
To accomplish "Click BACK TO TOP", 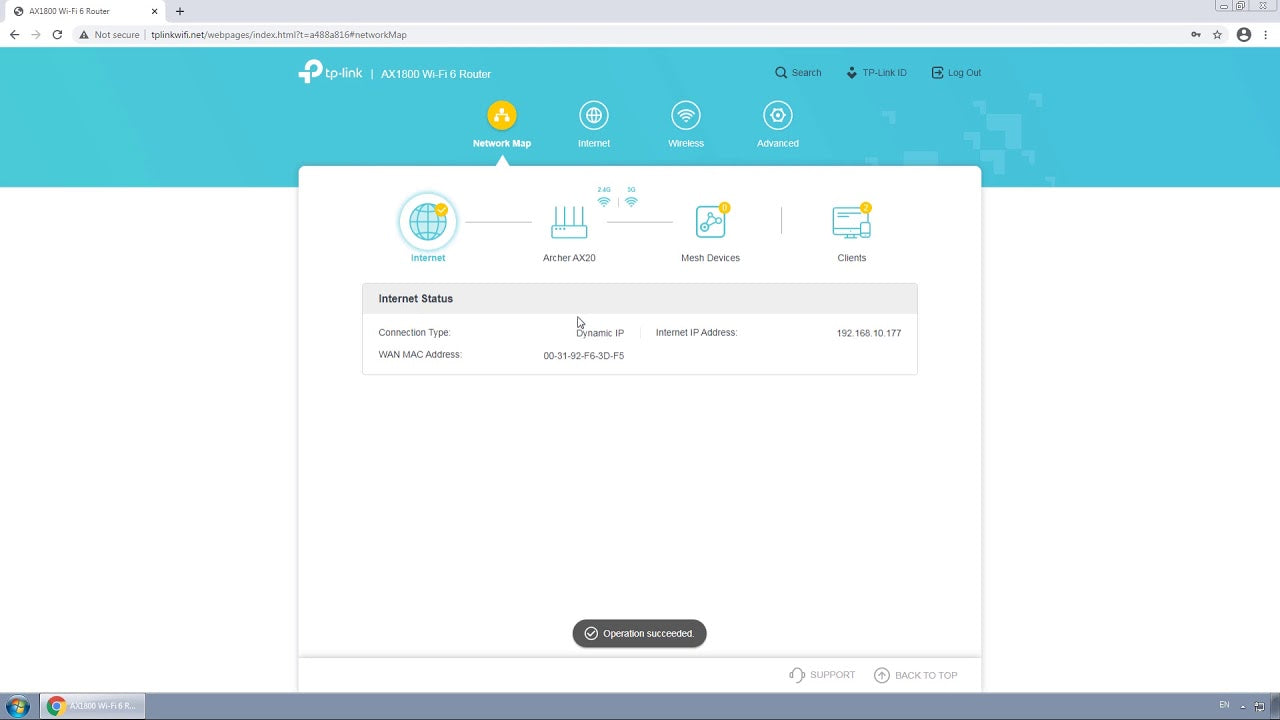I will (x=916, y=675).
